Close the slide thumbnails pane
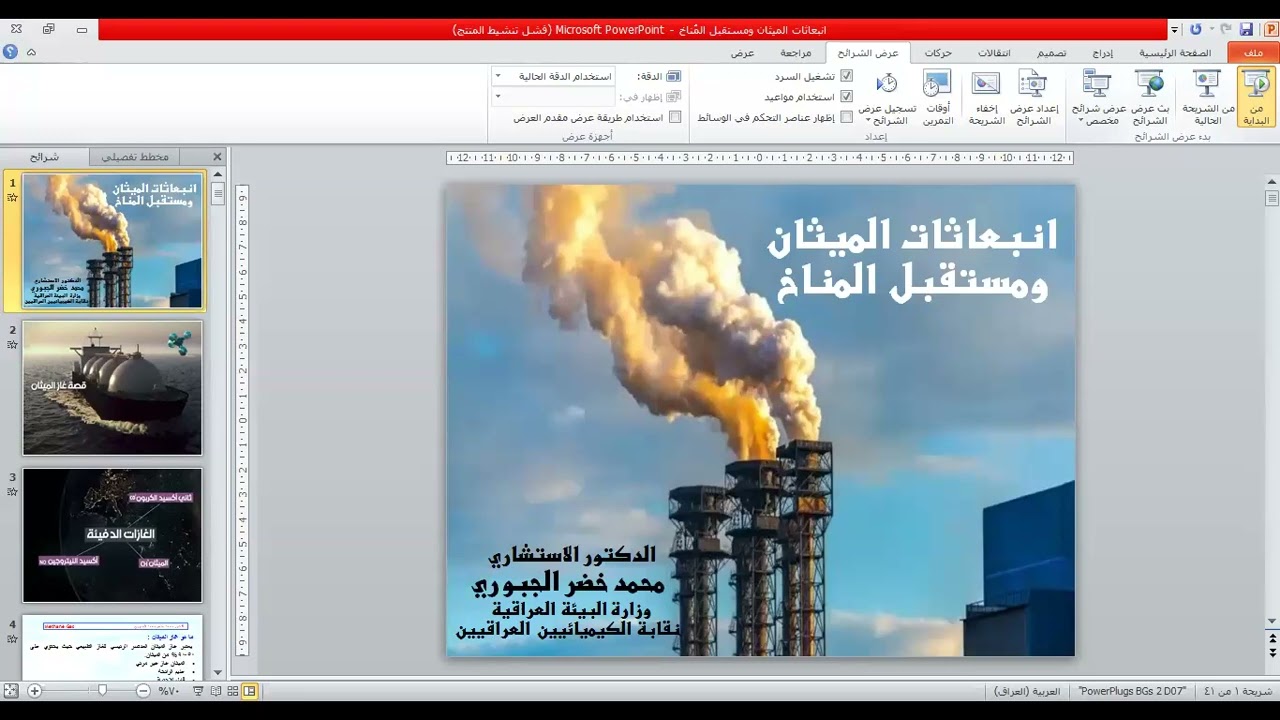 pyautogui.click(x=217, y=157)
